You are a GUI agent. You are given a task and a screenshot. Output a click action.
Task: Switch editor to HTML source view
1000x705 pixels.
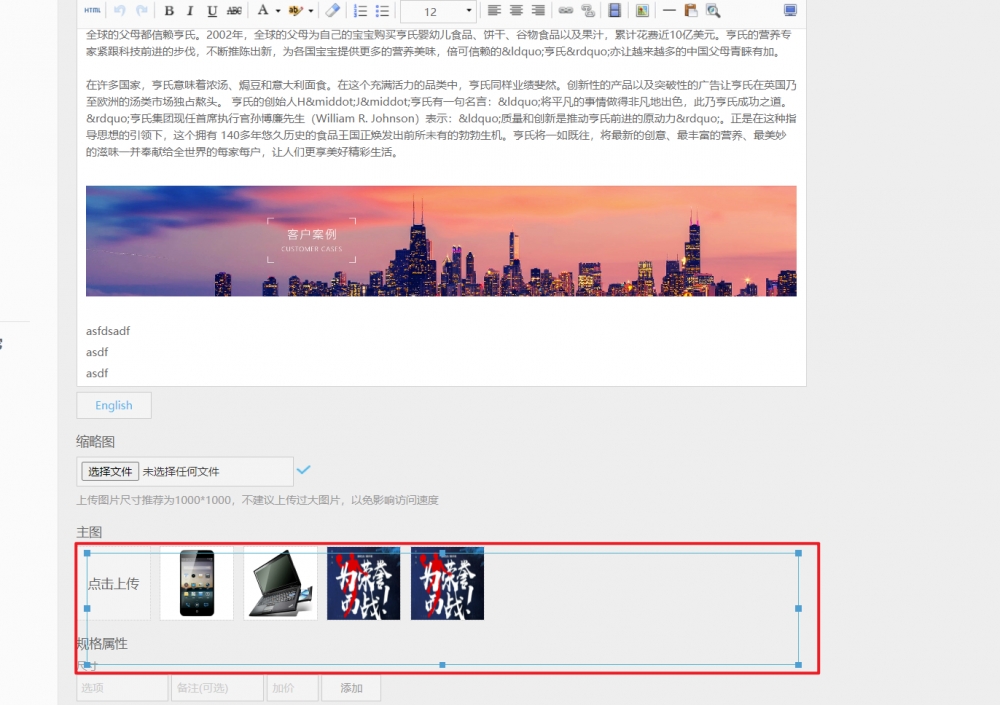[92, 10]
